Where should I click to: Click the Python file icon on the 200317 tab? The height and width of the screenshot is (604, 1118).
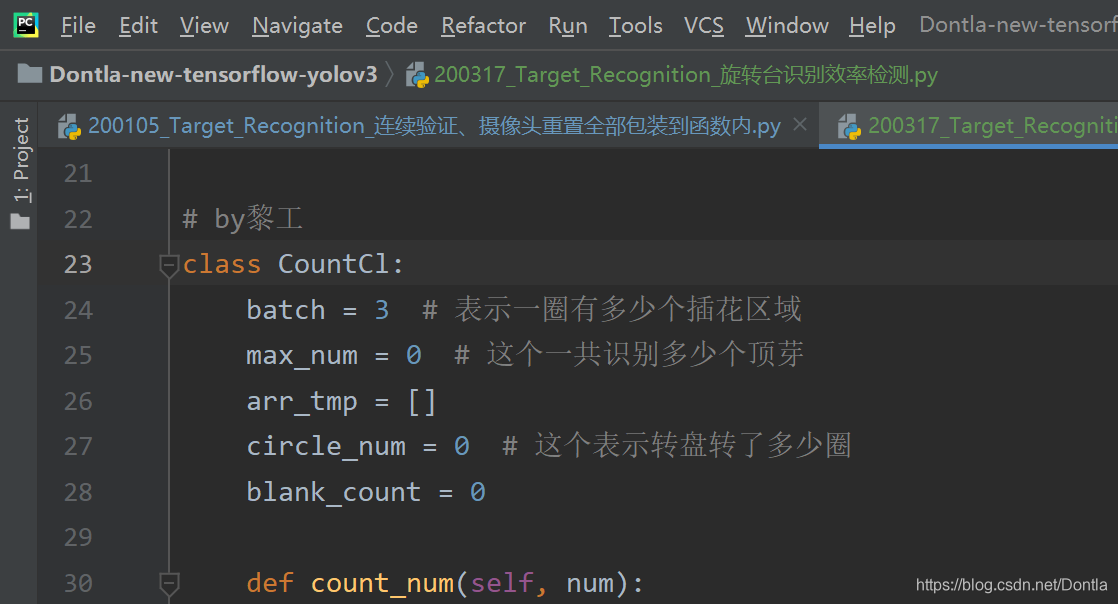(x=851, y=125)
